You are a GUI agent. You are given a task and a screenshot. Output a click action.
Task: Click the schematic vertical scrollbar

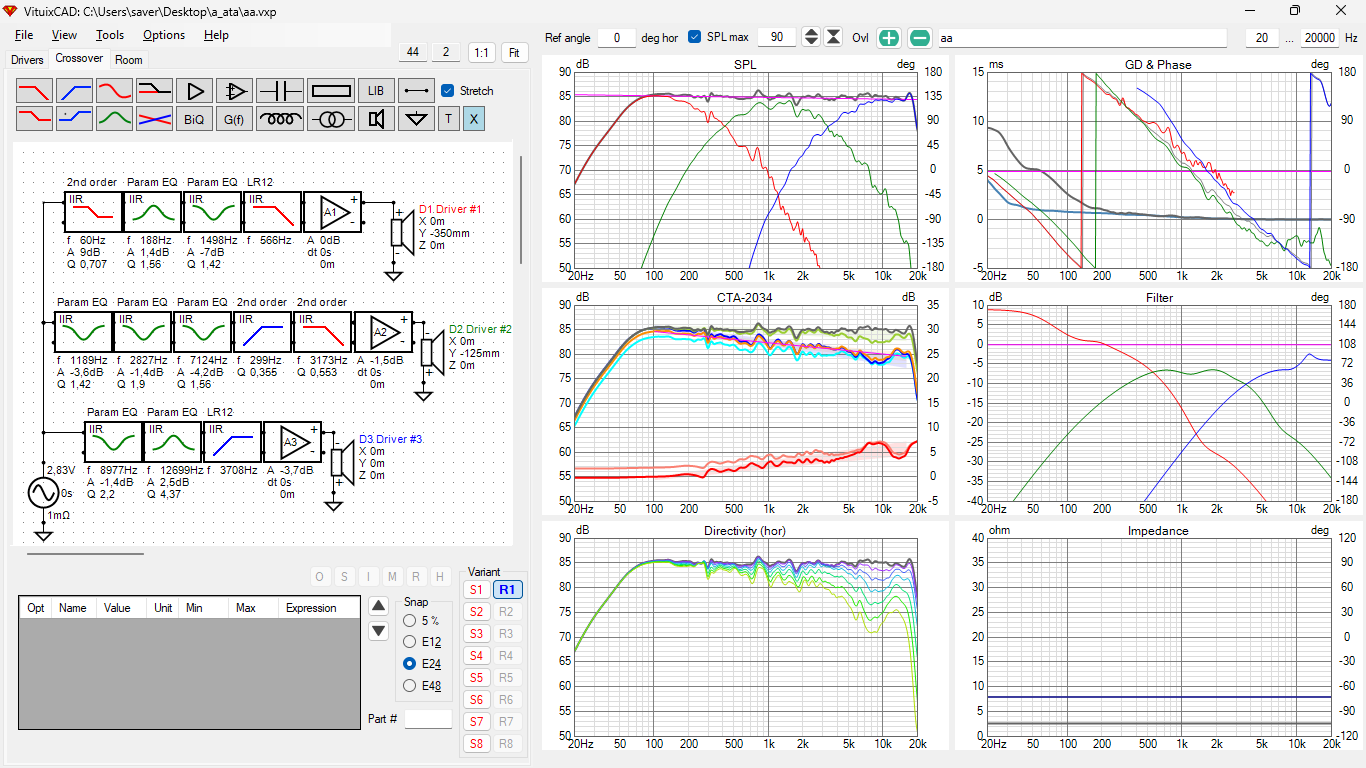520,210
